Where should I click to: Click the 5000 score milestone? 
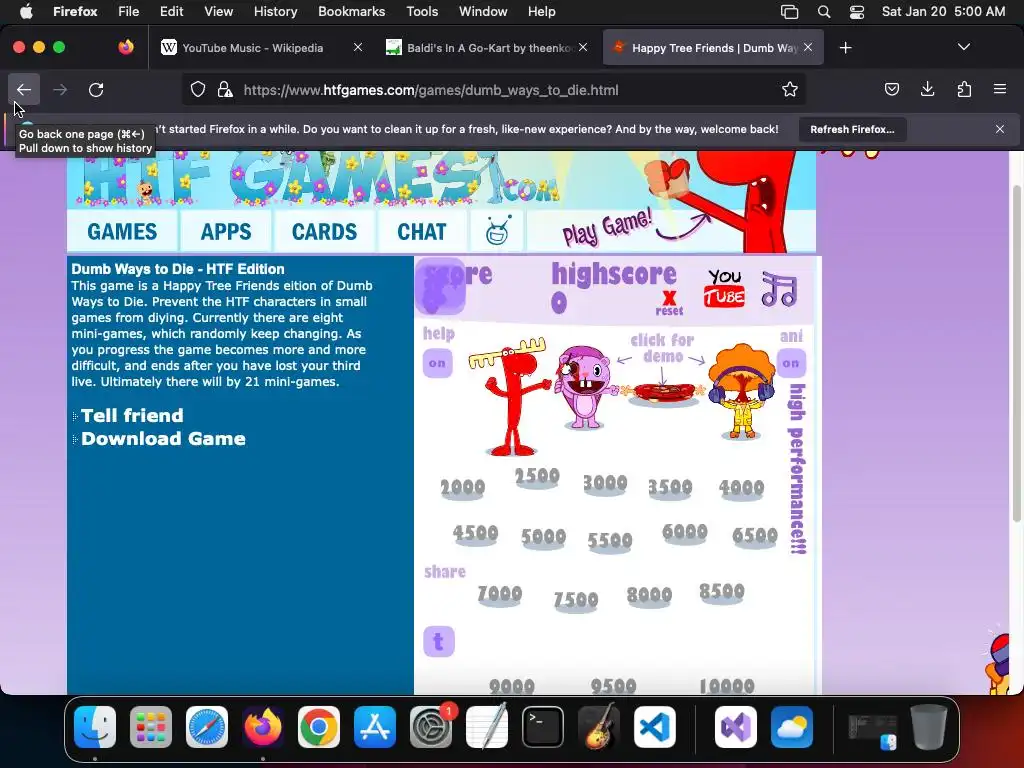(x=543, y=537)
